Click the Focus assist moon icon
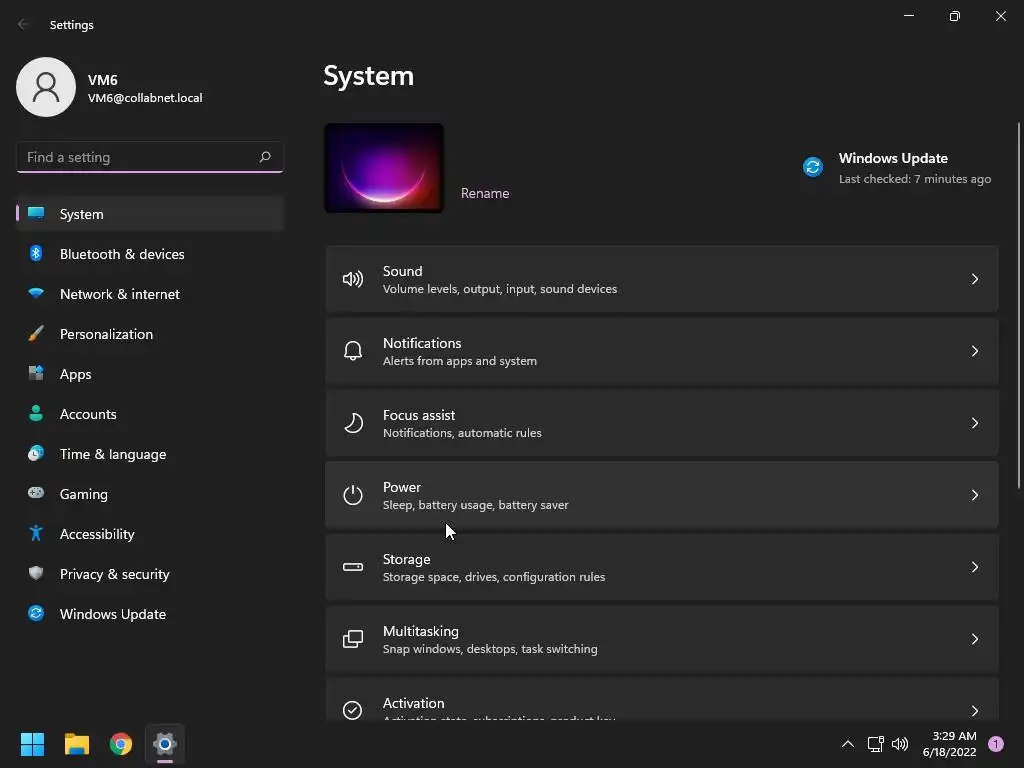This screenshot has width=1024, height=768. tap(353, 423)
